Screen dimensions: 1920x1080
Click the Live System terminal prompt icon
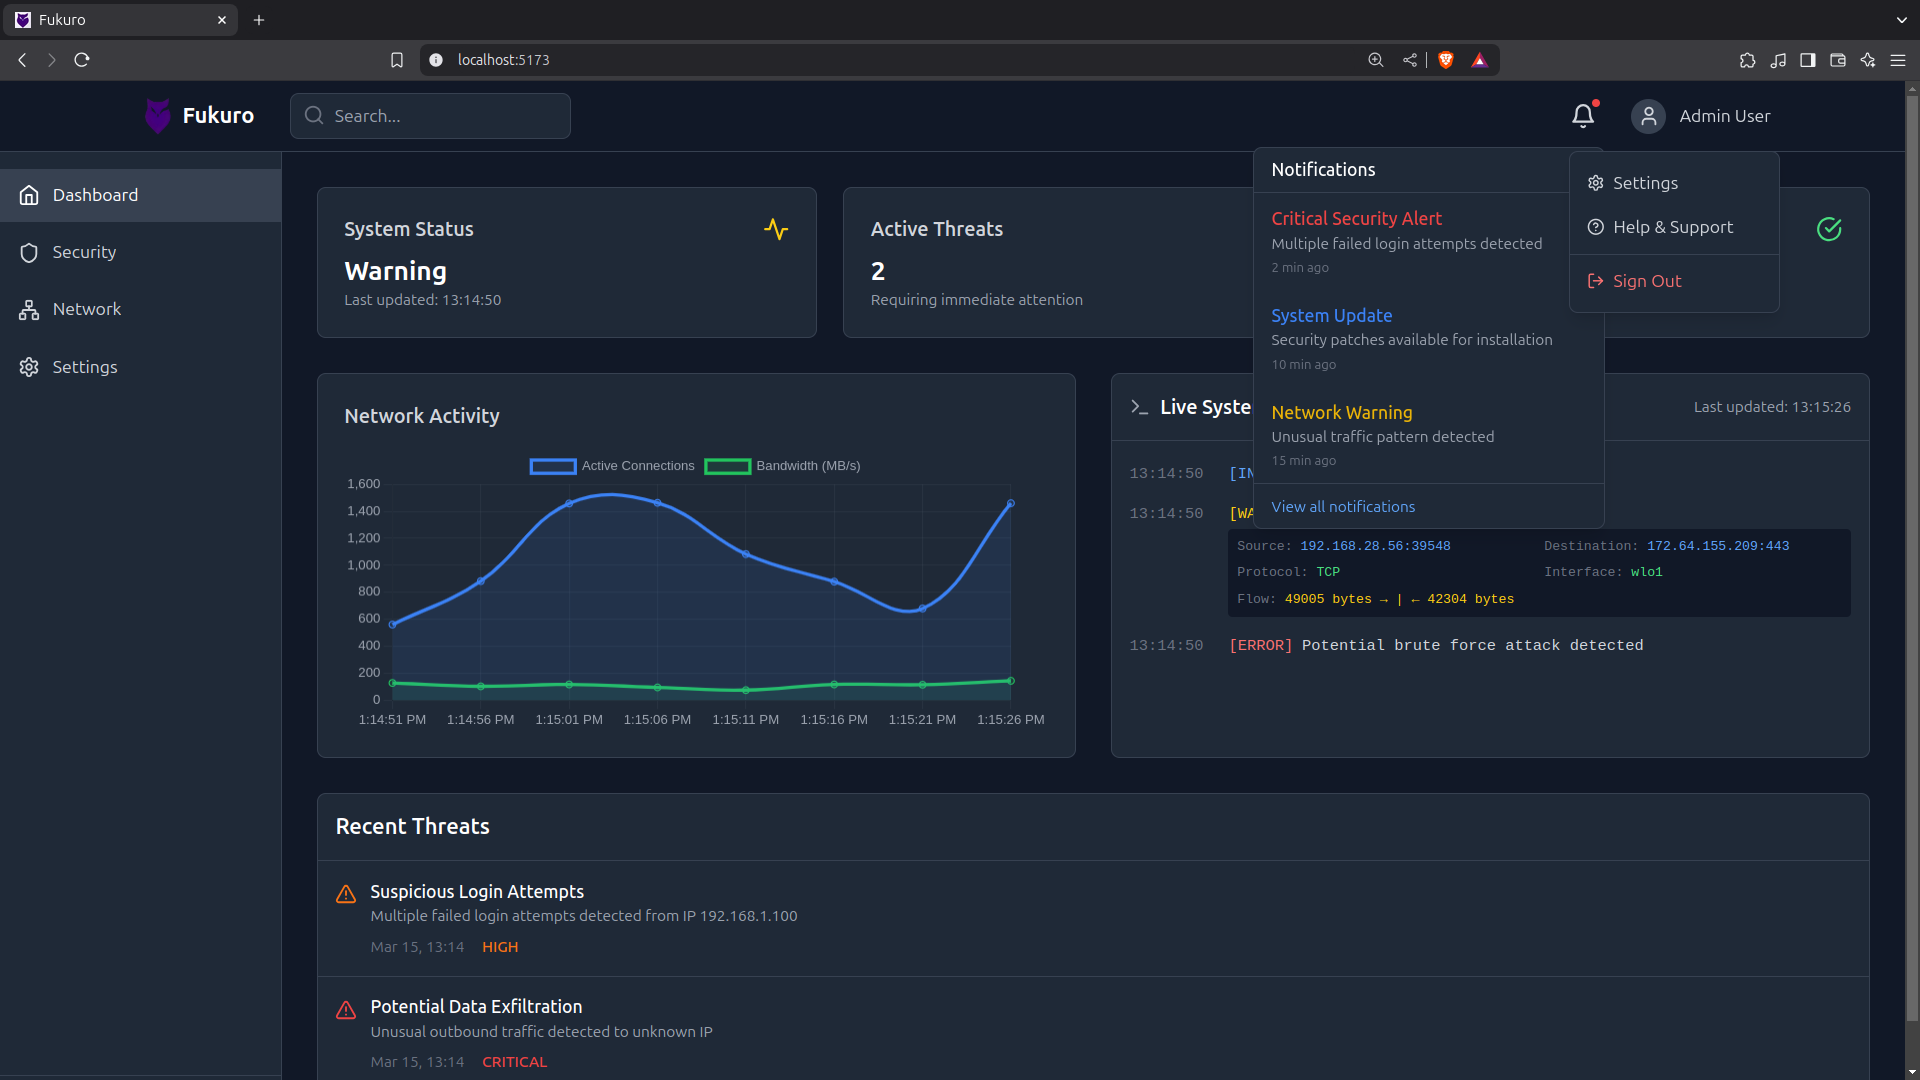tap(1139, 407)
